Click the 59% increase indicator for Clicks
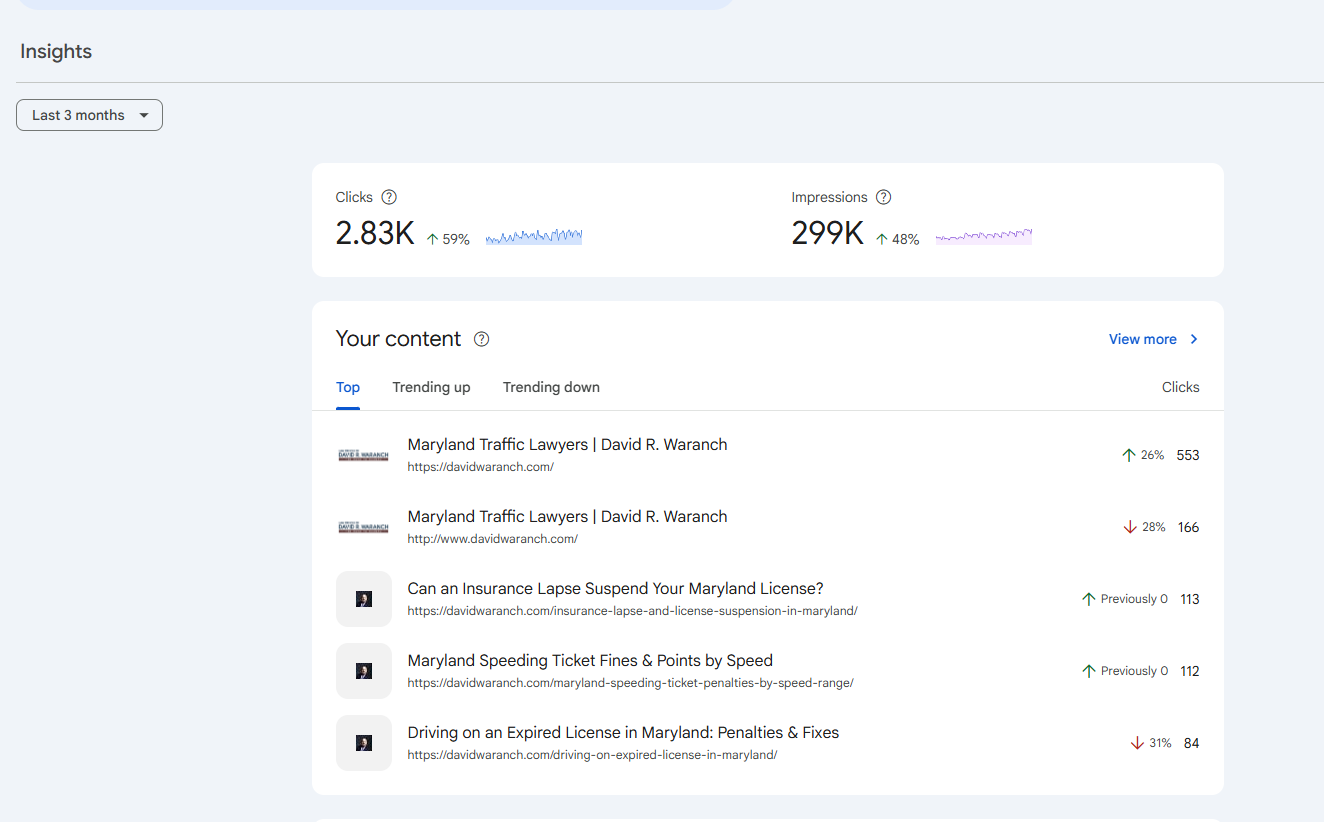Image resolution: width=1324 pixels, height=822 pixels. [x=448, y=240]
